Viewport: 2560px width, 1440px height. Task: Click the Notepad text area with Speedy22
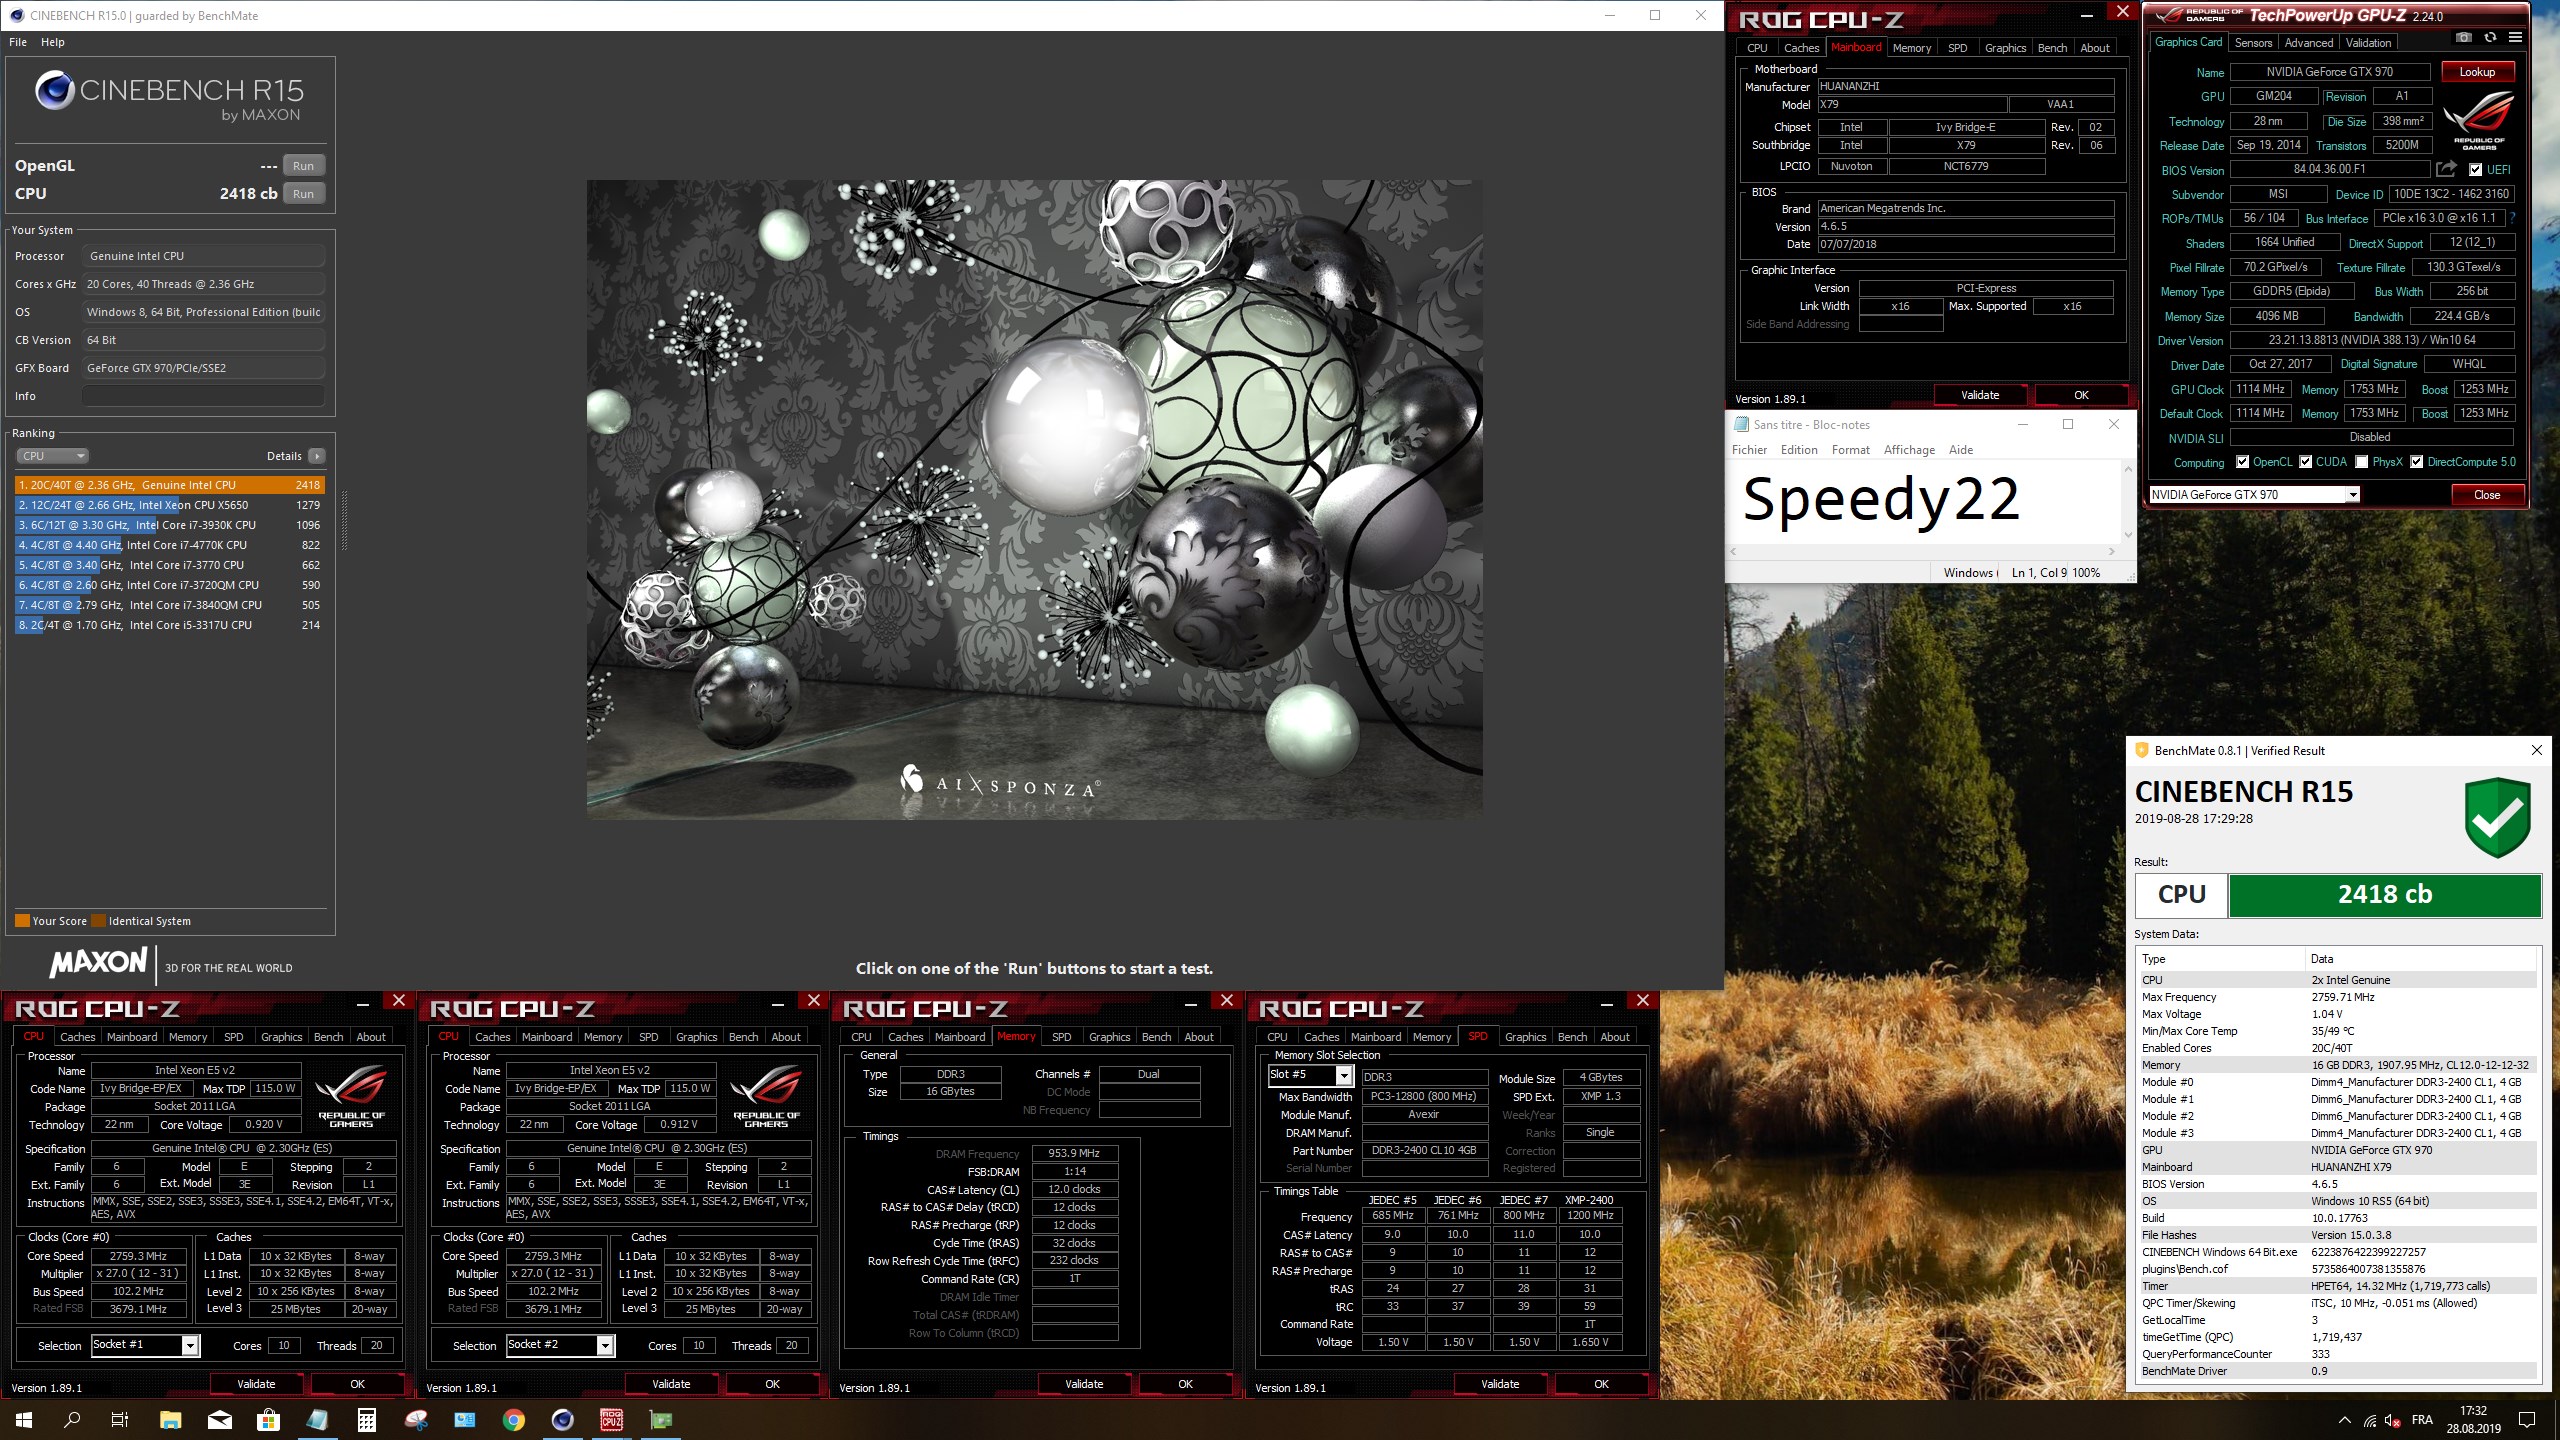tap(1924, 501)
